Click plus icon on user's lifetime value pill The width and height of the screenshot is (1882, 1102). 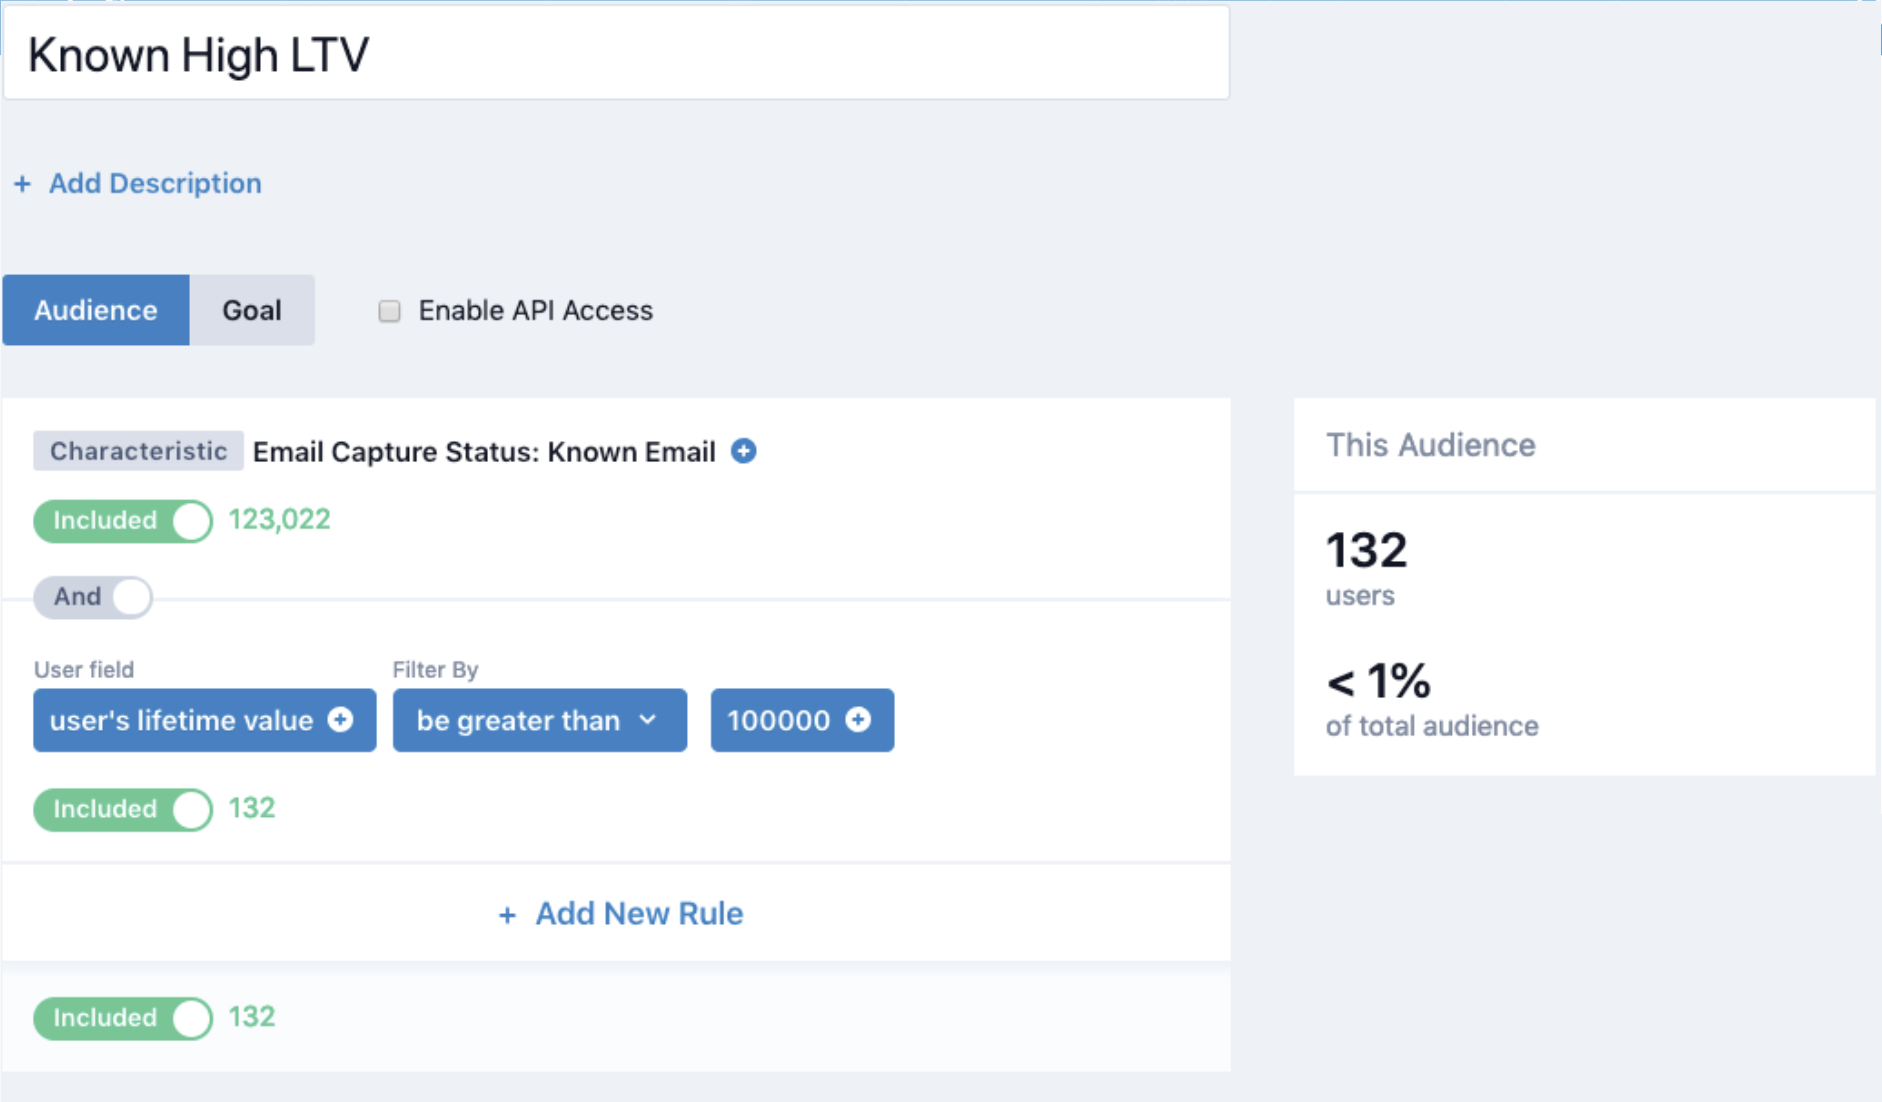tap(341, 720)
